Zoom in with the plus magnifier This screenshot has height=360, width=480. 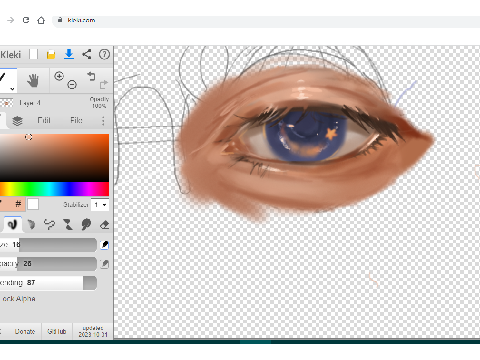coord(59,76)
